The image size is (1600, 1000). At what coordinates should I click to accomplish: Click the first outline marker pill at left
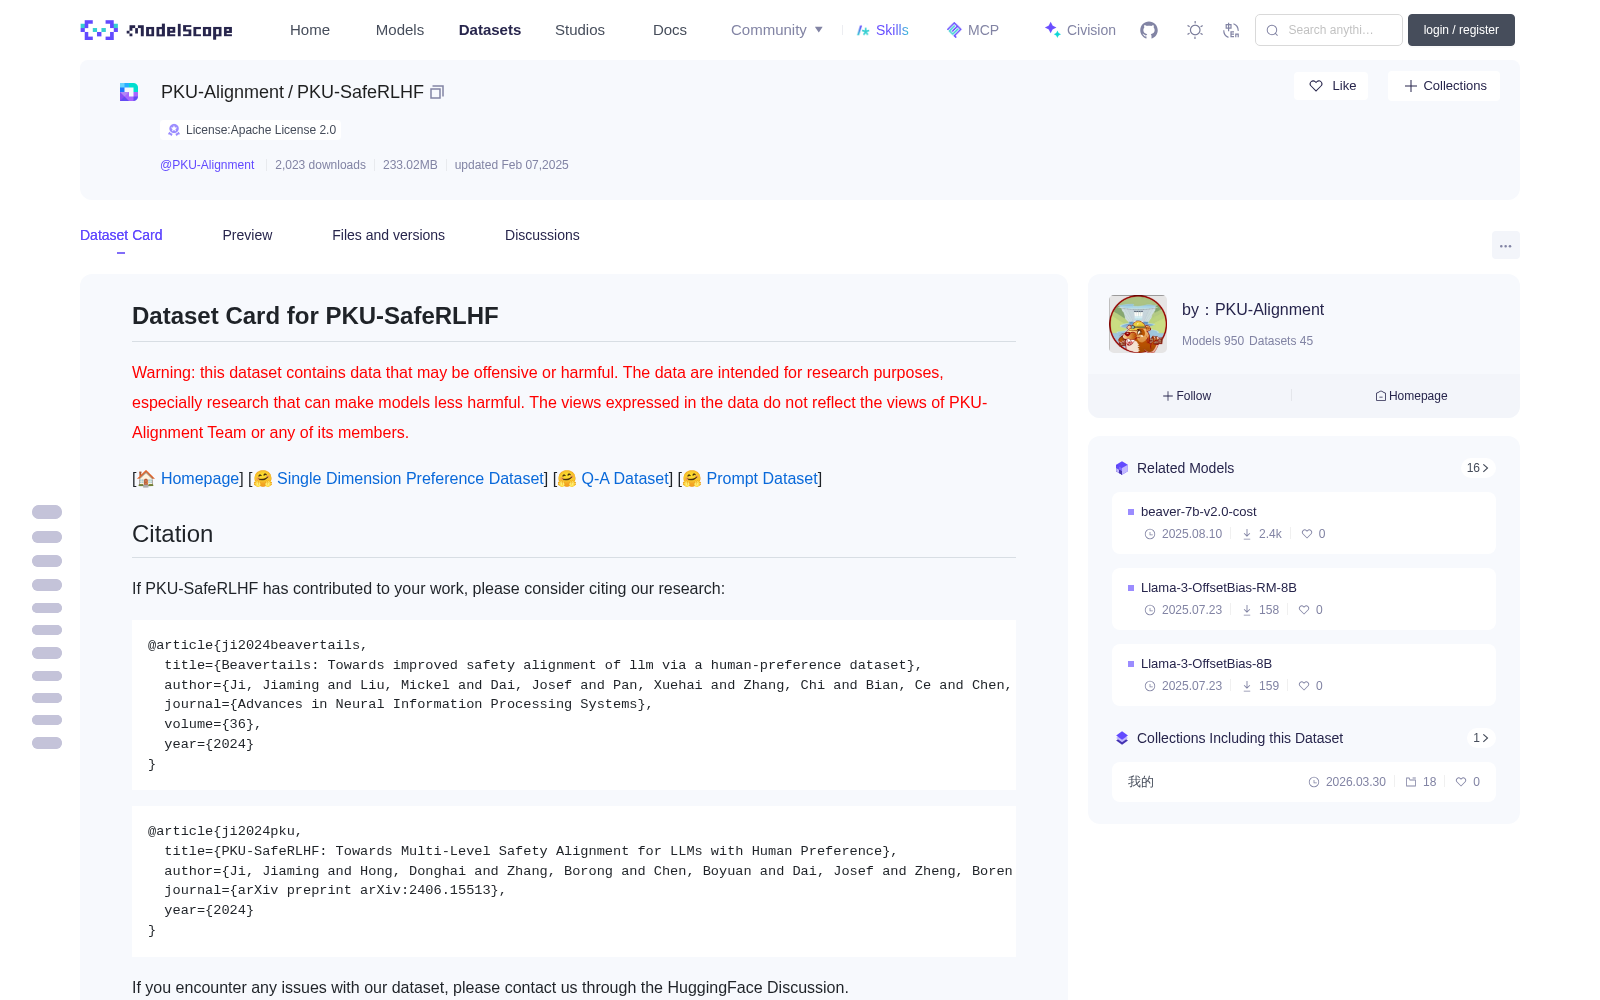[47, 512]
